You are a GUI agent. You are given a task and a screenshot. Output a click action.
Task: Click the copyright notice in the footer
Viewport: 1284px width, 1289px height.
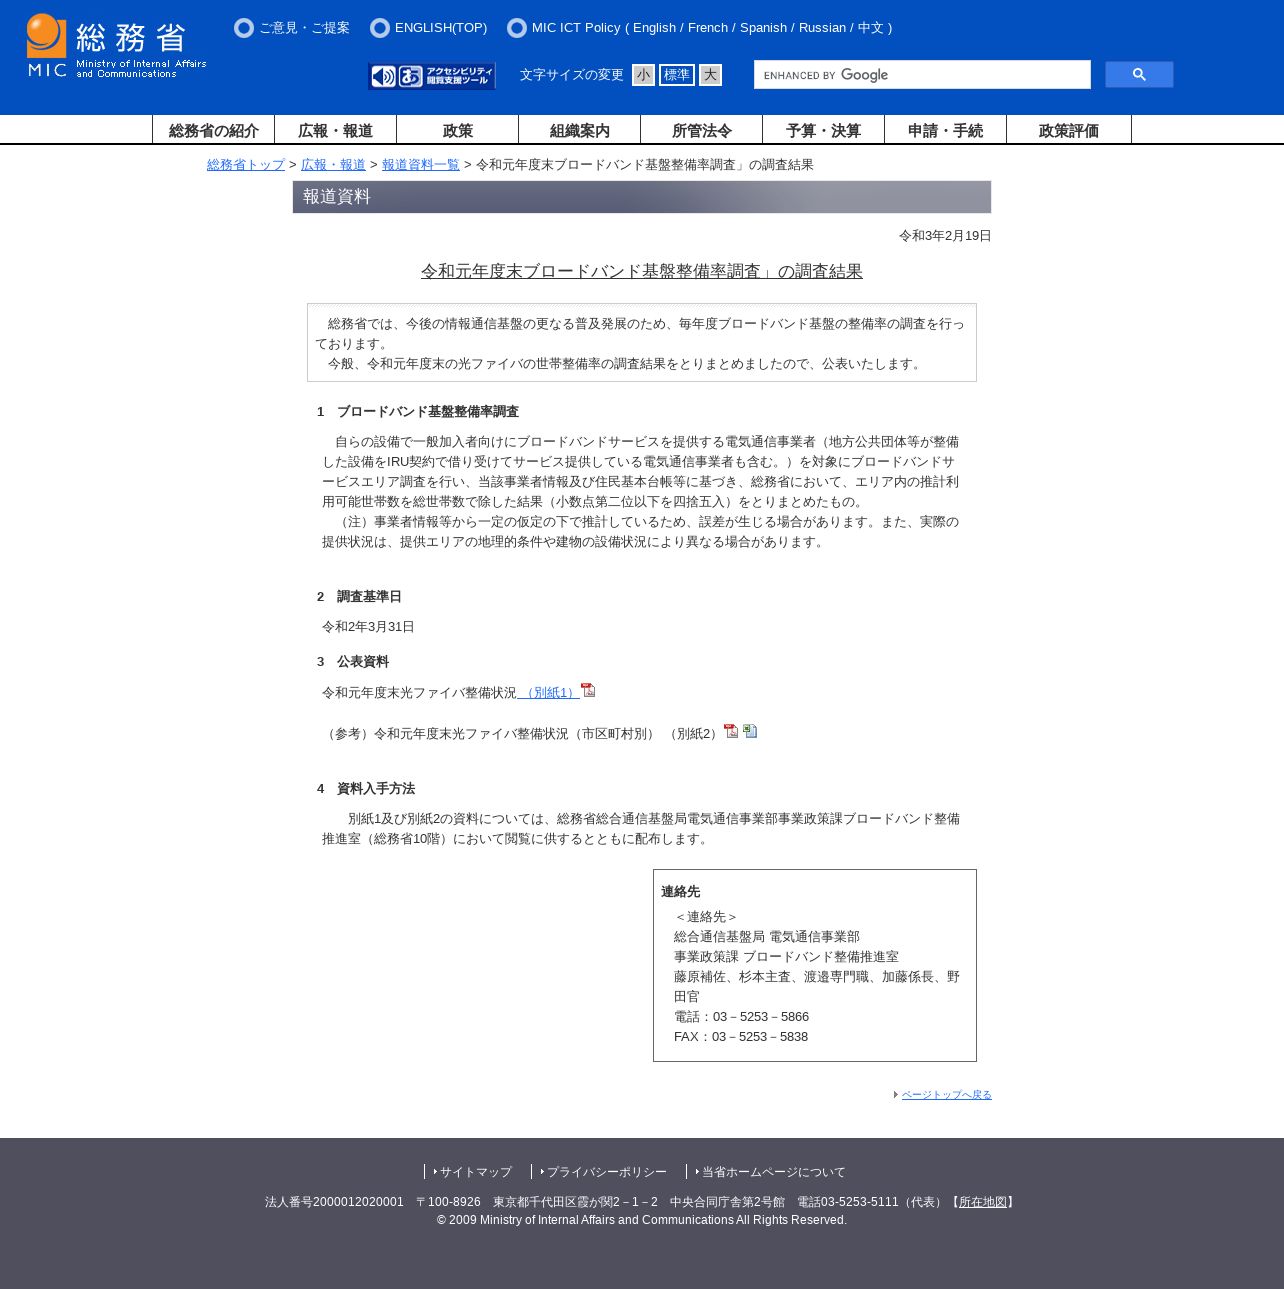[642, 1220]
